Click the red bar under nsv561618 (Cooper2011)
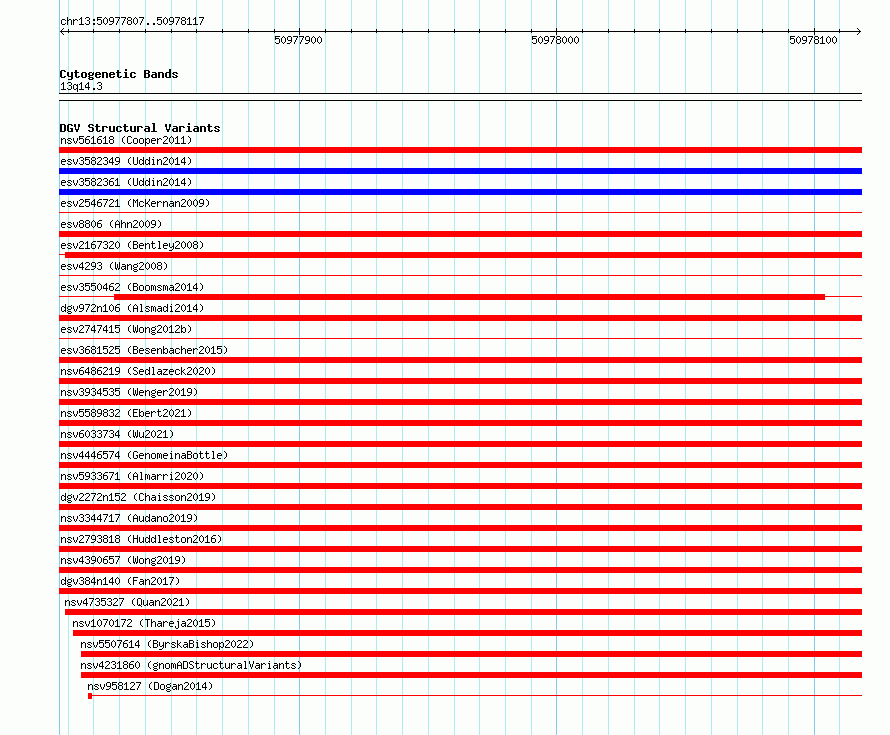Screen dimensions: 890x735 tap(460, 150)
